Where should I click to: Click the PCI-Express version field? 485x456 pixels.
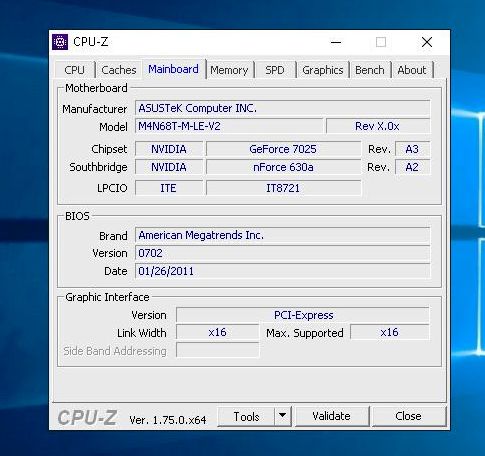303,315
